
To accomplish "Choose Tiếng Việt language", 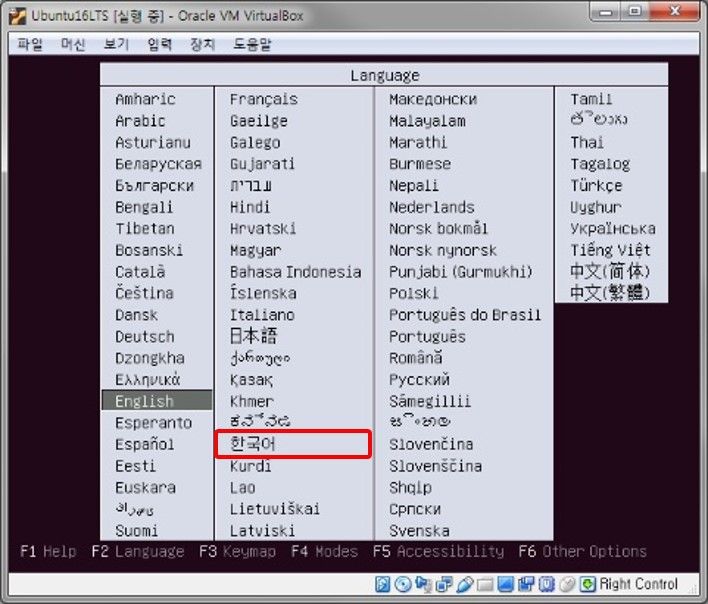I will pos(611,250).
